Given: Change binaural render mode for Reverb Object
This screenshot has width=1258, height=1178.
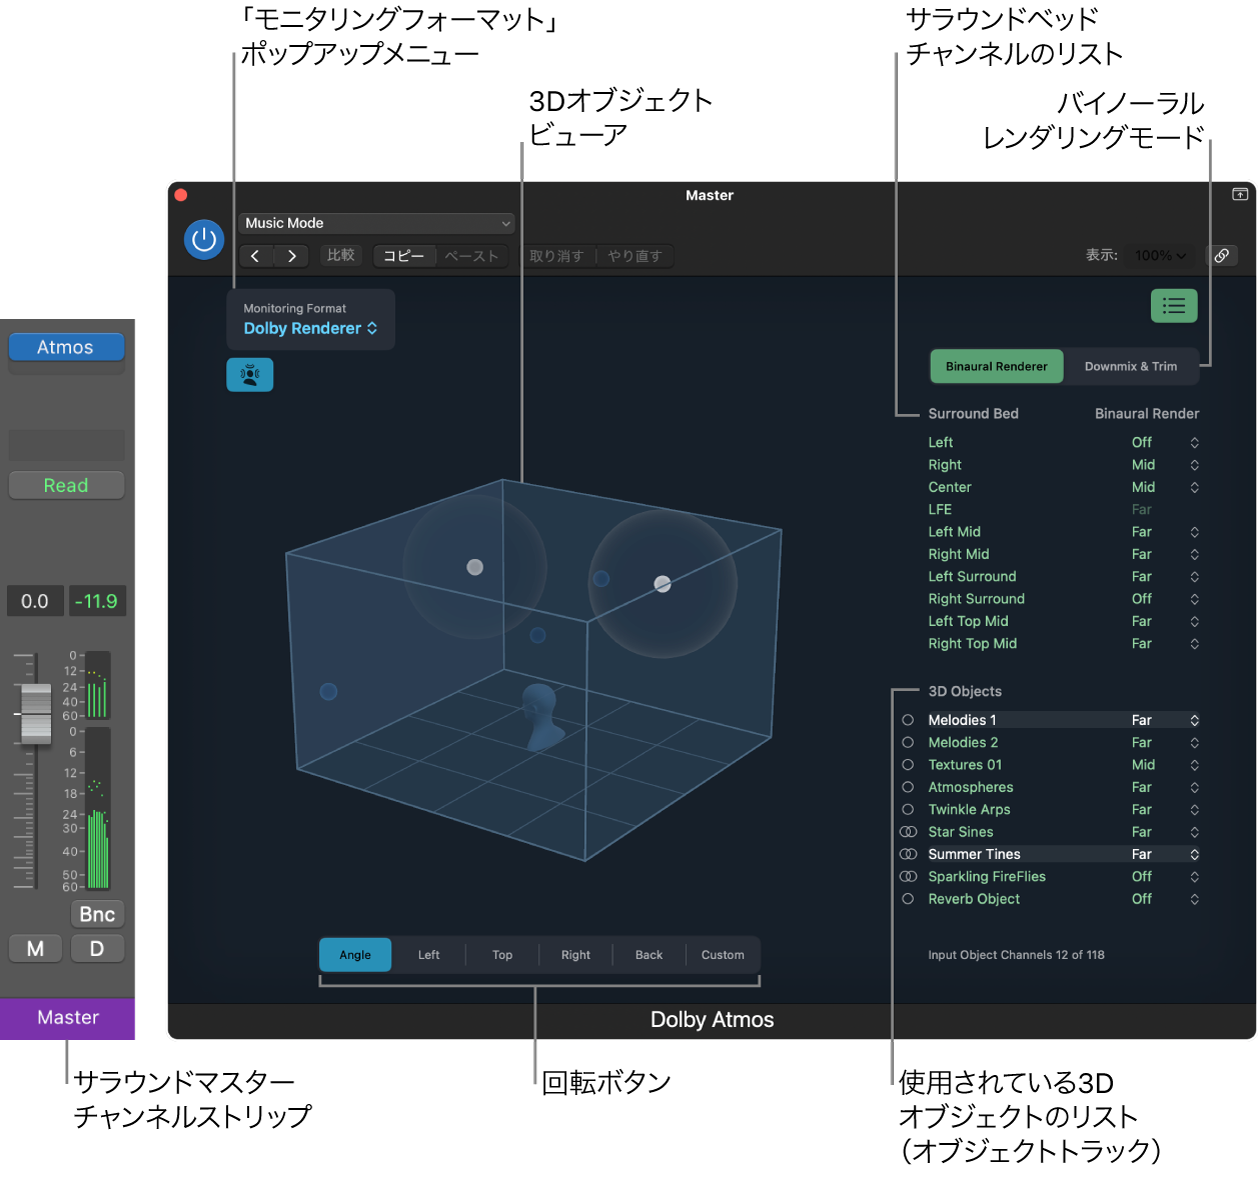Looking at the screenshot, I should click(1165, 899).
